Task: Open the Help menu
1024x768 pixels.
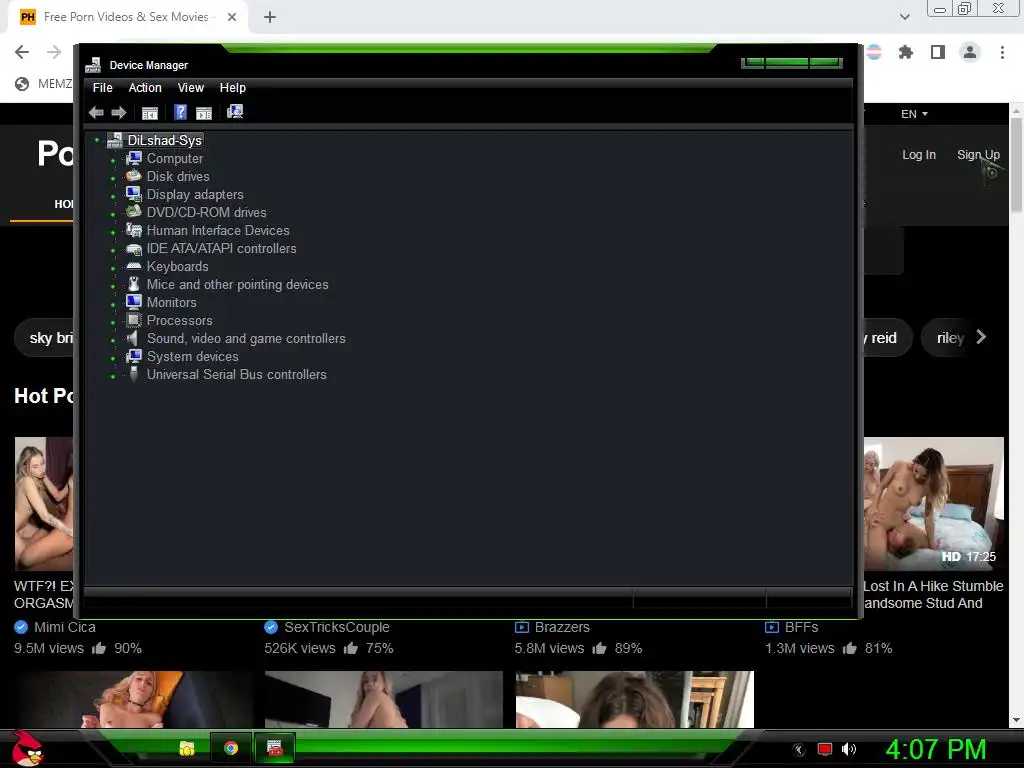Action: coord(232,88)
